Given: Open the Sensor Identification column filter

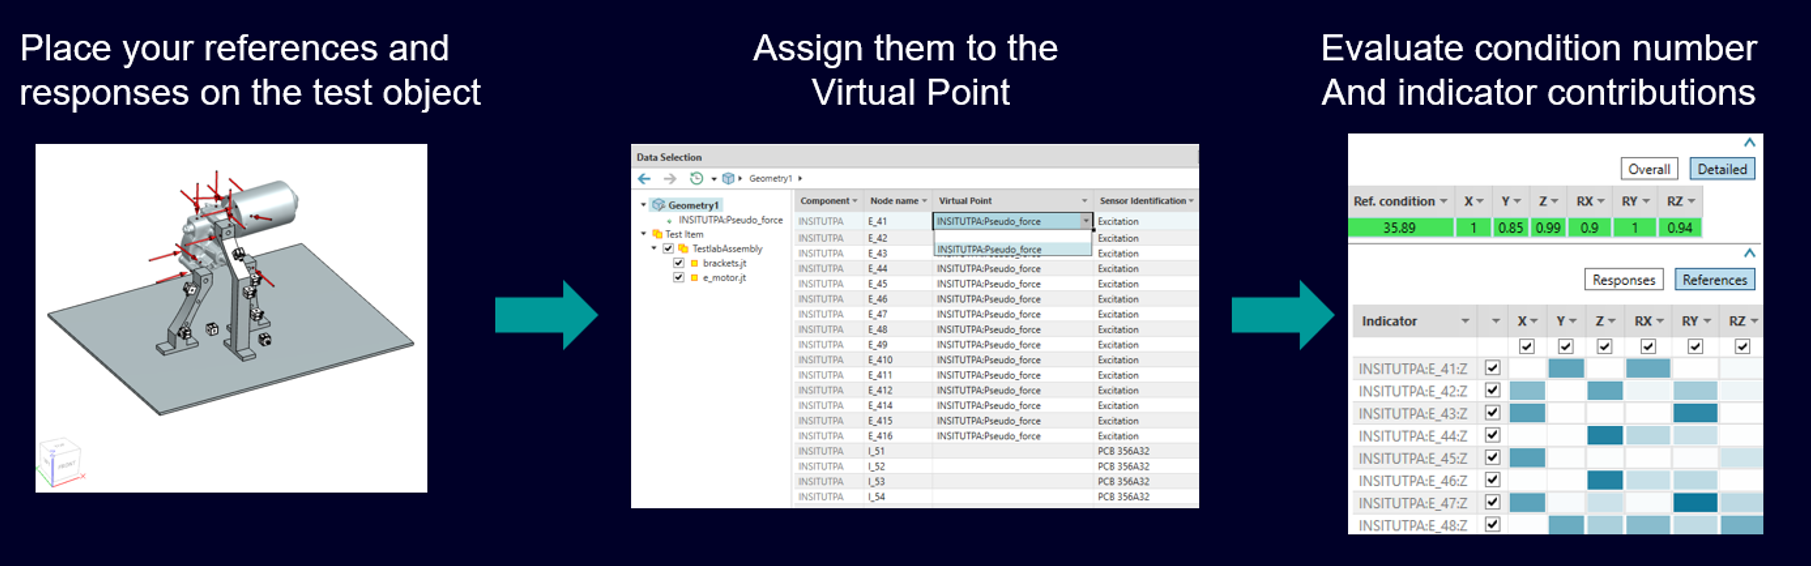Looking at the screenshot, I should point(1192,201).
